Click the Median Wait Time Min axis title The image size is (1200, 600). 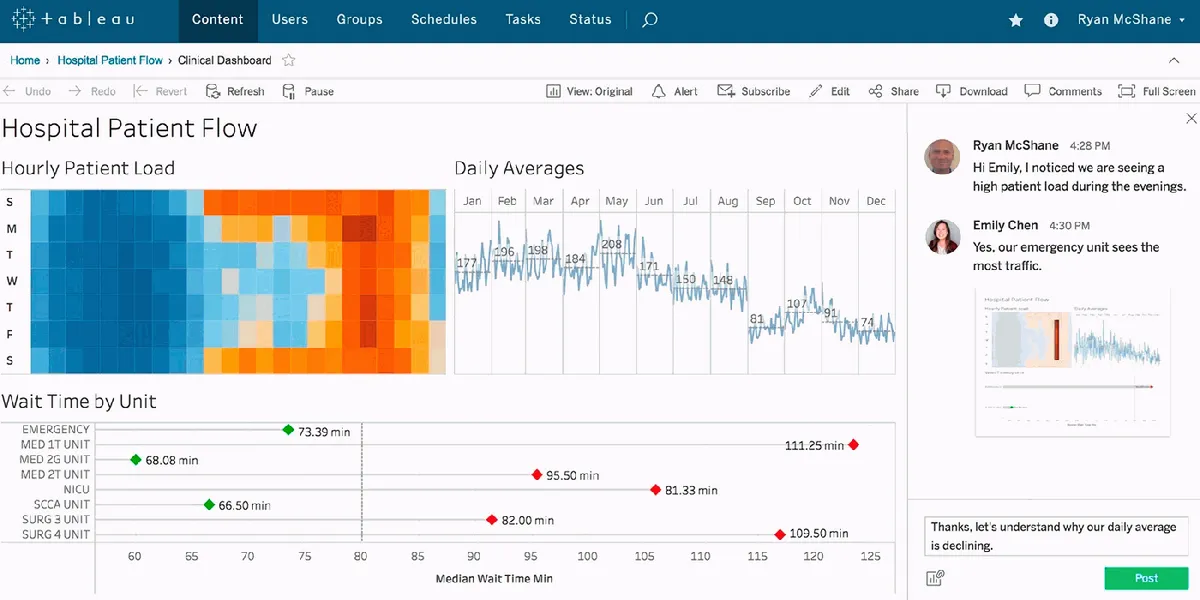(494, 578)
